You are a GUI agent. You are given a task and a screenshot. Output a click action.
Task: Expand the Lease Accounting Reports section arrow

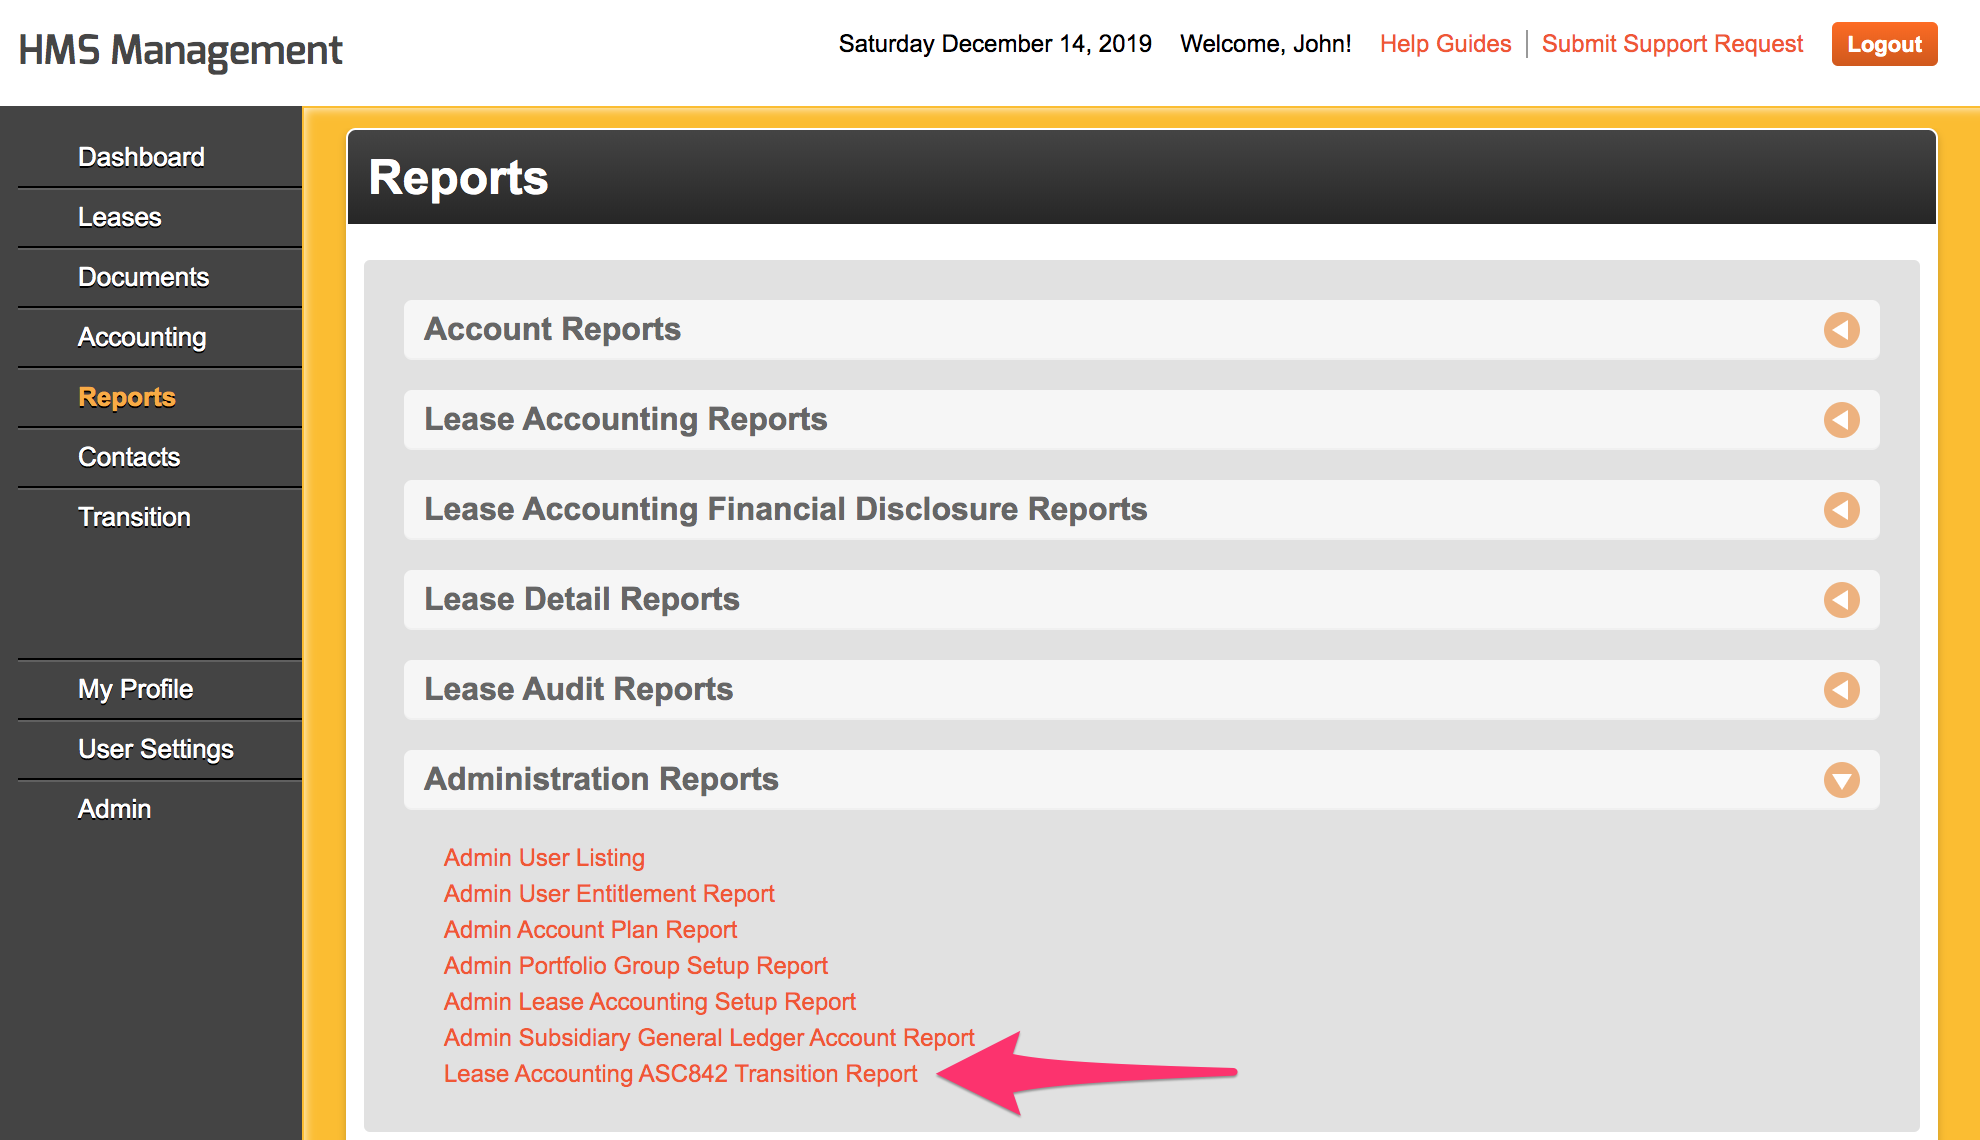(x=1843, y=420)
